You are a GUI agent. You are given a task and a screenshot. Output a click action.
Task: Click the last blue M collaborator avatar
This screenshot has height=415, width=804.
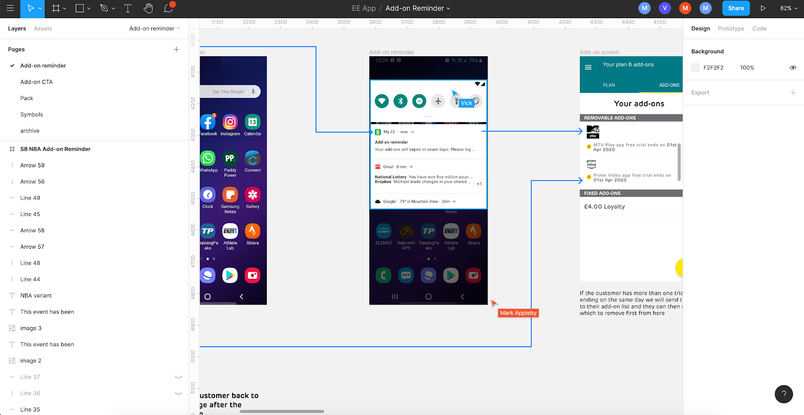tap(706, 8)
